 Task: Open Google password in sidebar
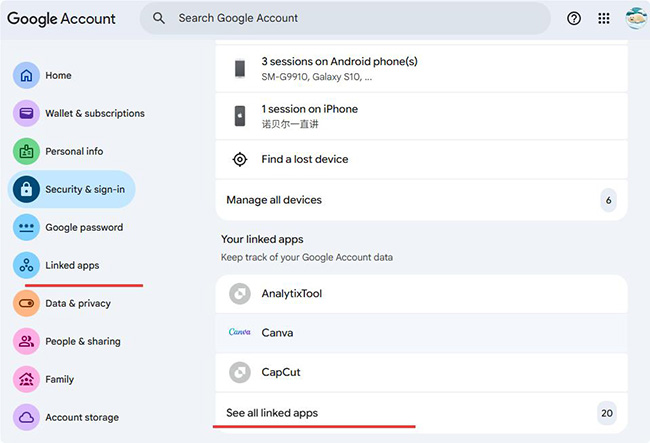pyautogui.click(x=84, y=227)
